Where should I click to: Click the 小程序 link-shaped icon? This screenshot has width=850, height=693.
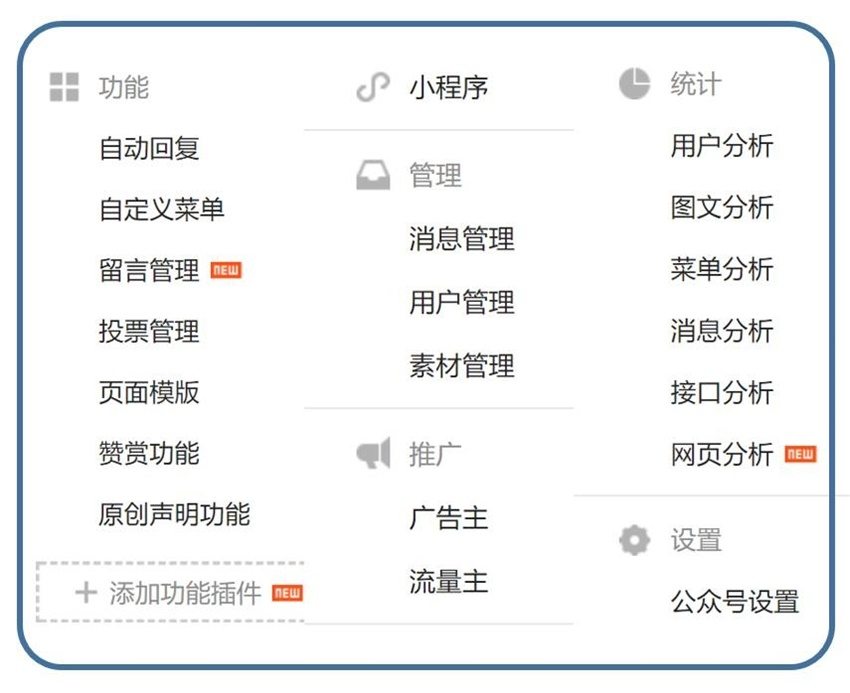pyautogui.click(x=373, y=87)
